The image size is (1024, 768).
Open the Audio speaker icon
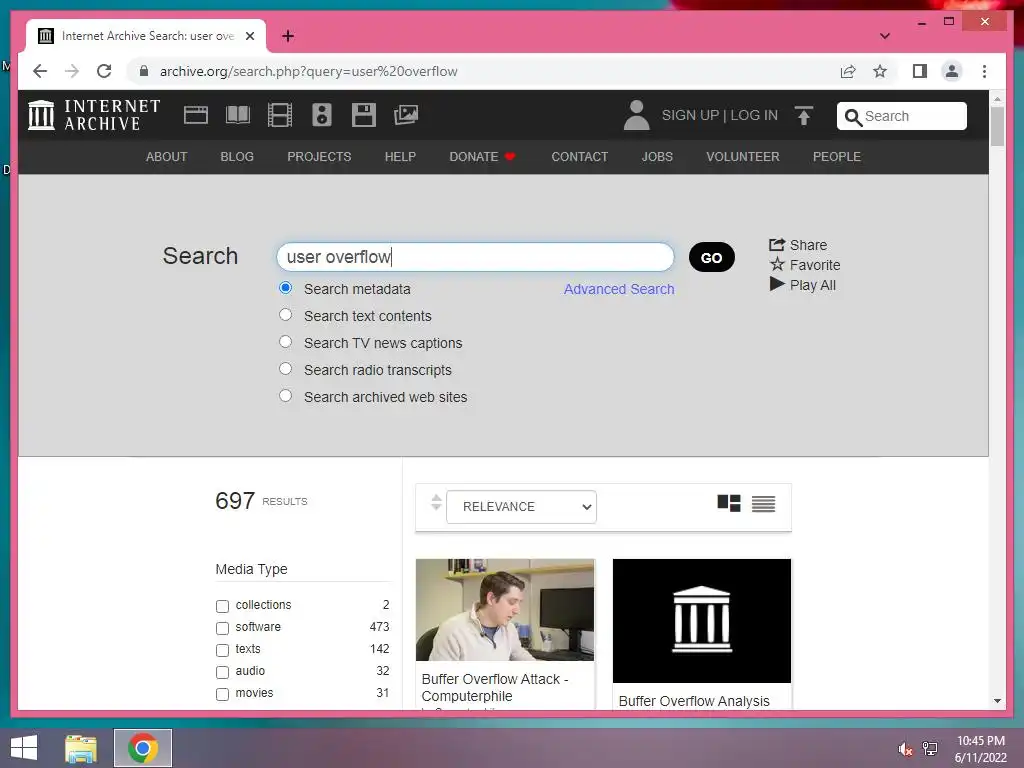[x=321, y=115]
